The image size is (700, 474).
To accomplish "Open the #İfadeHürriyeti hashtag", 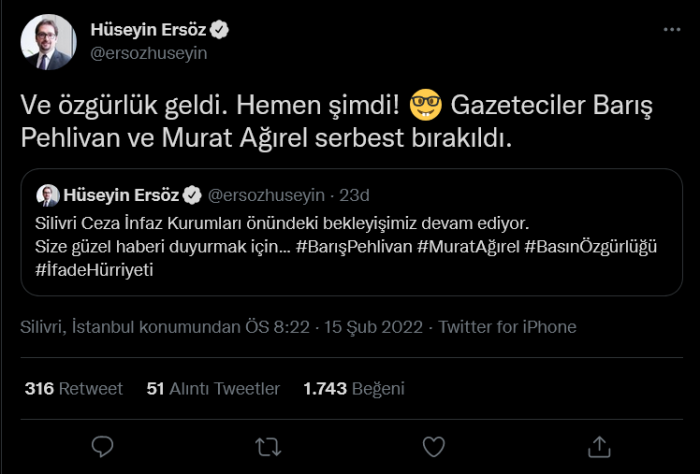I will (x=89, y=270).
